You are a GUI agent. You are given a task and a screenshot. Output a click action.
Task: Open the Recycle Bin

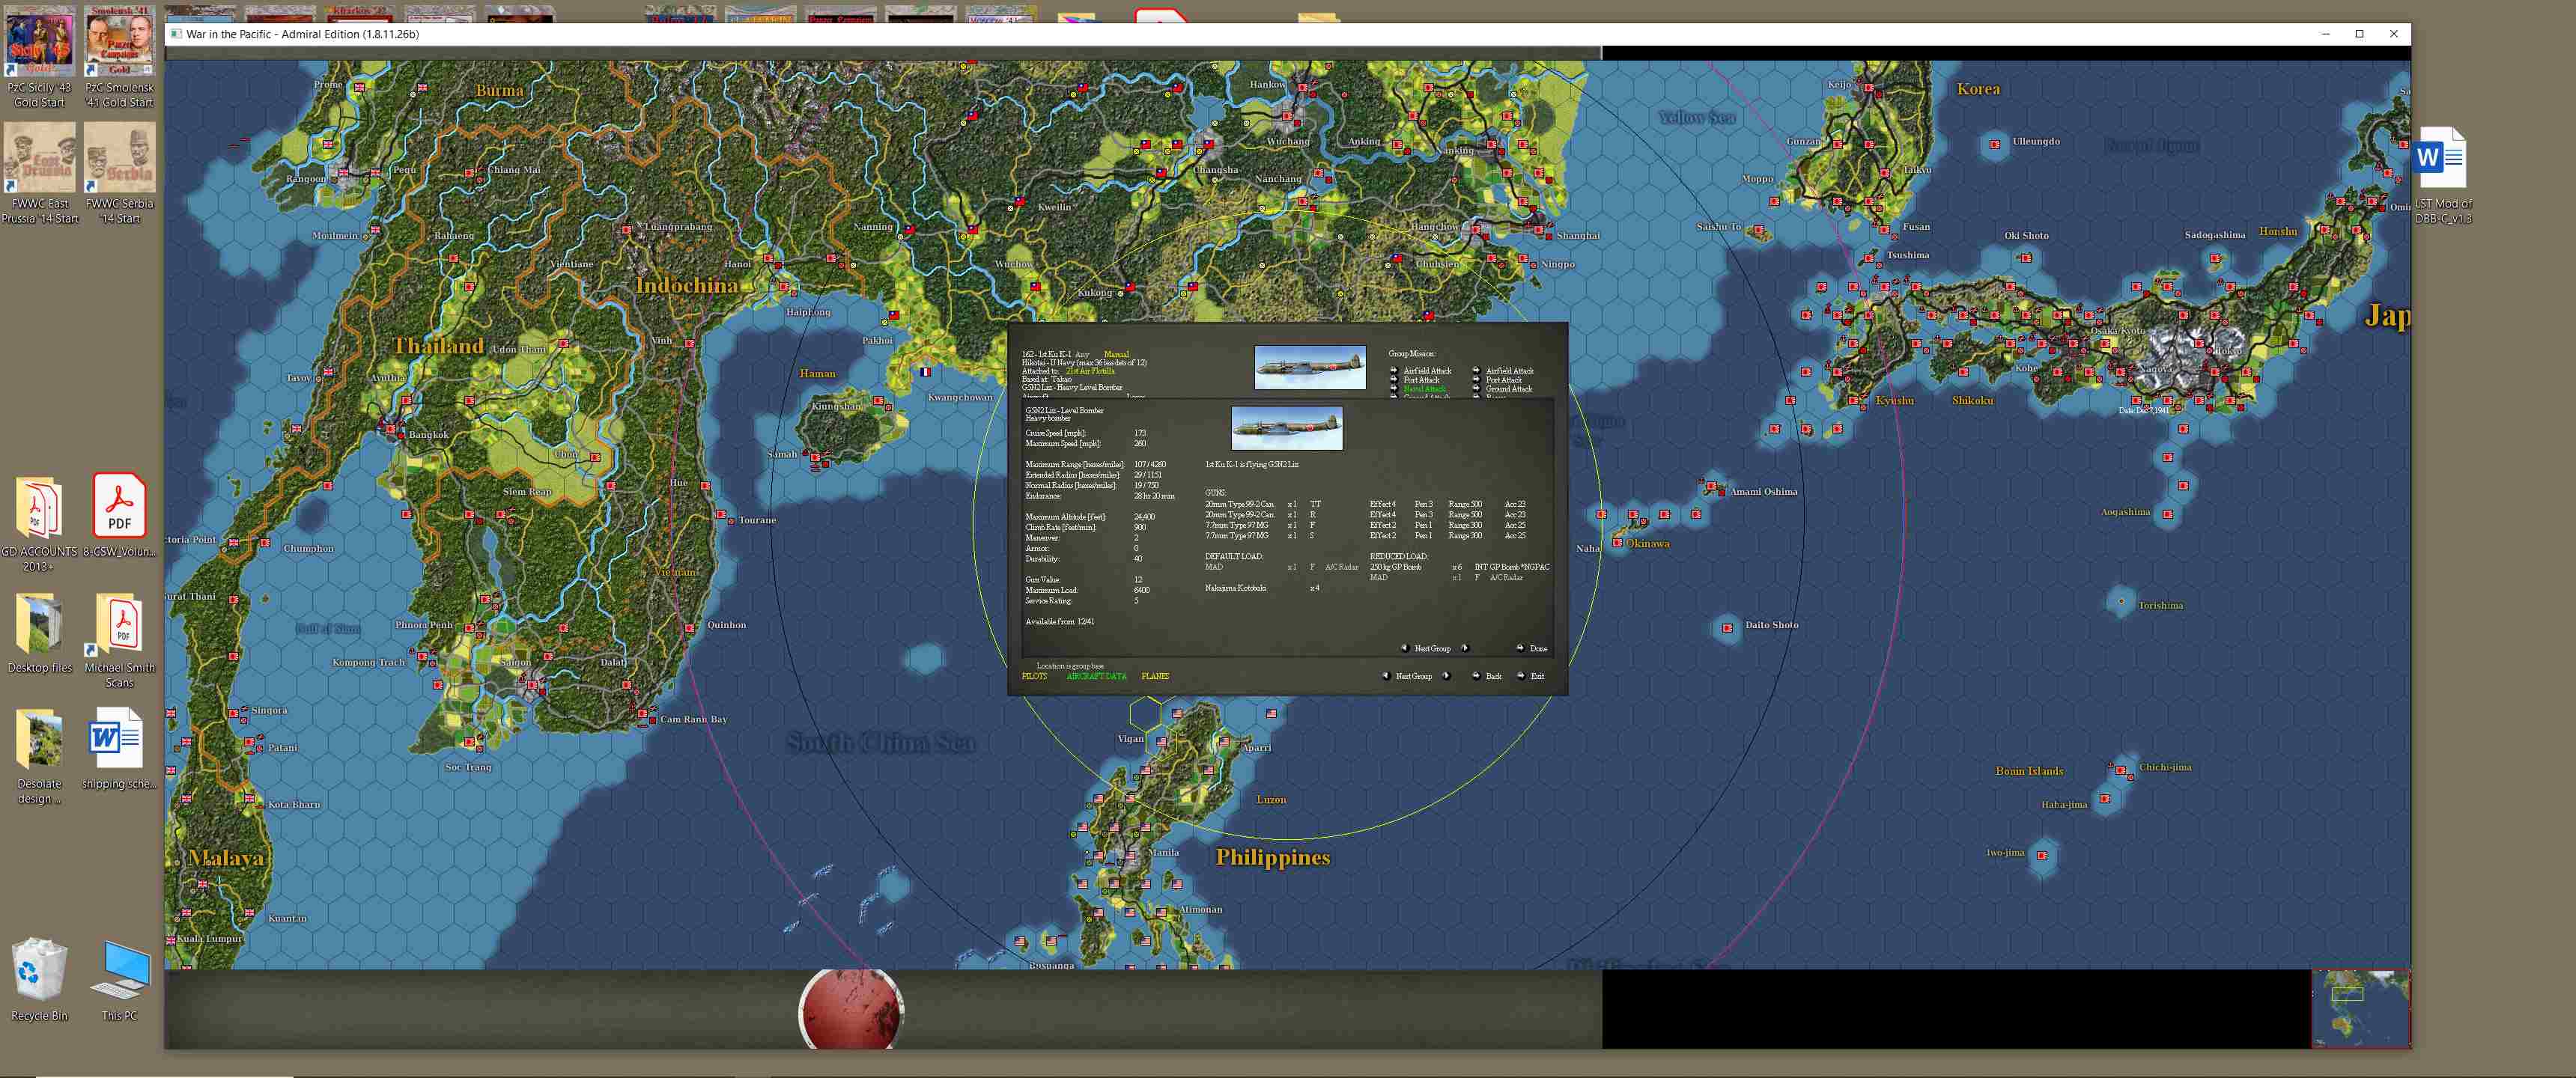click(x=40, y=978)
